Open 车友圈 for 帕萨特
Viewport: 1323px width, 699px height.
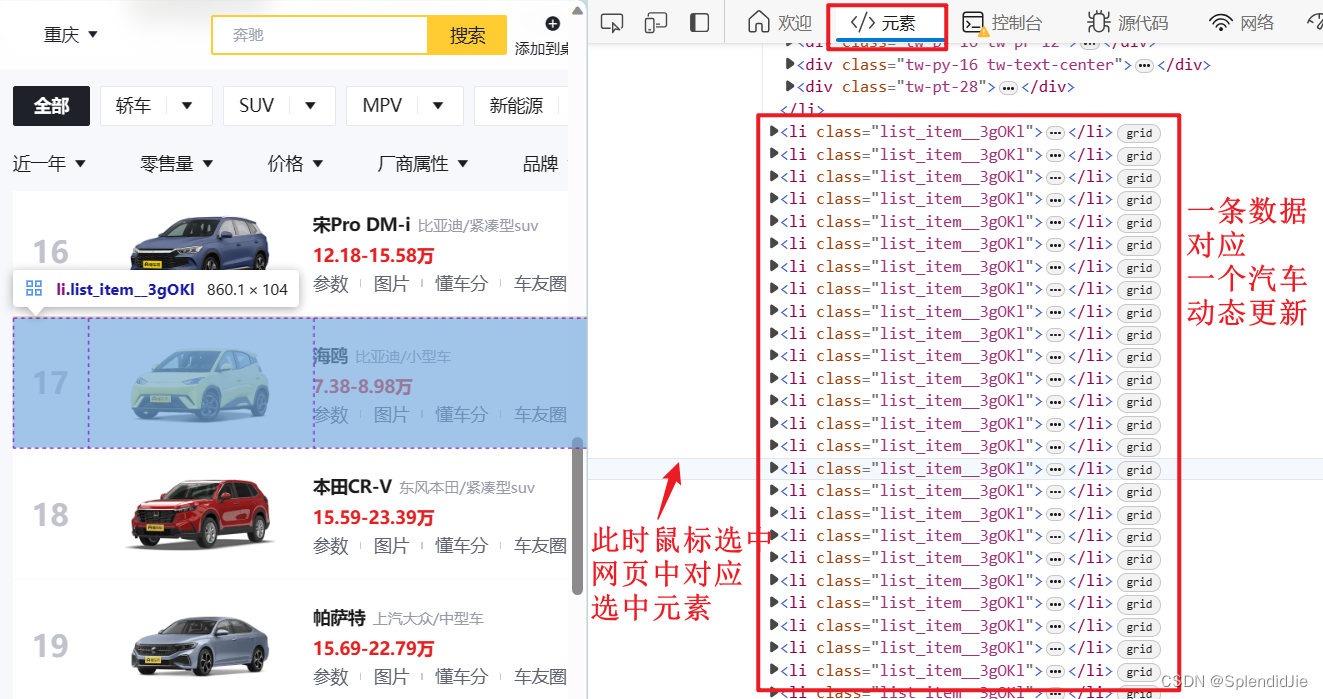541,677
